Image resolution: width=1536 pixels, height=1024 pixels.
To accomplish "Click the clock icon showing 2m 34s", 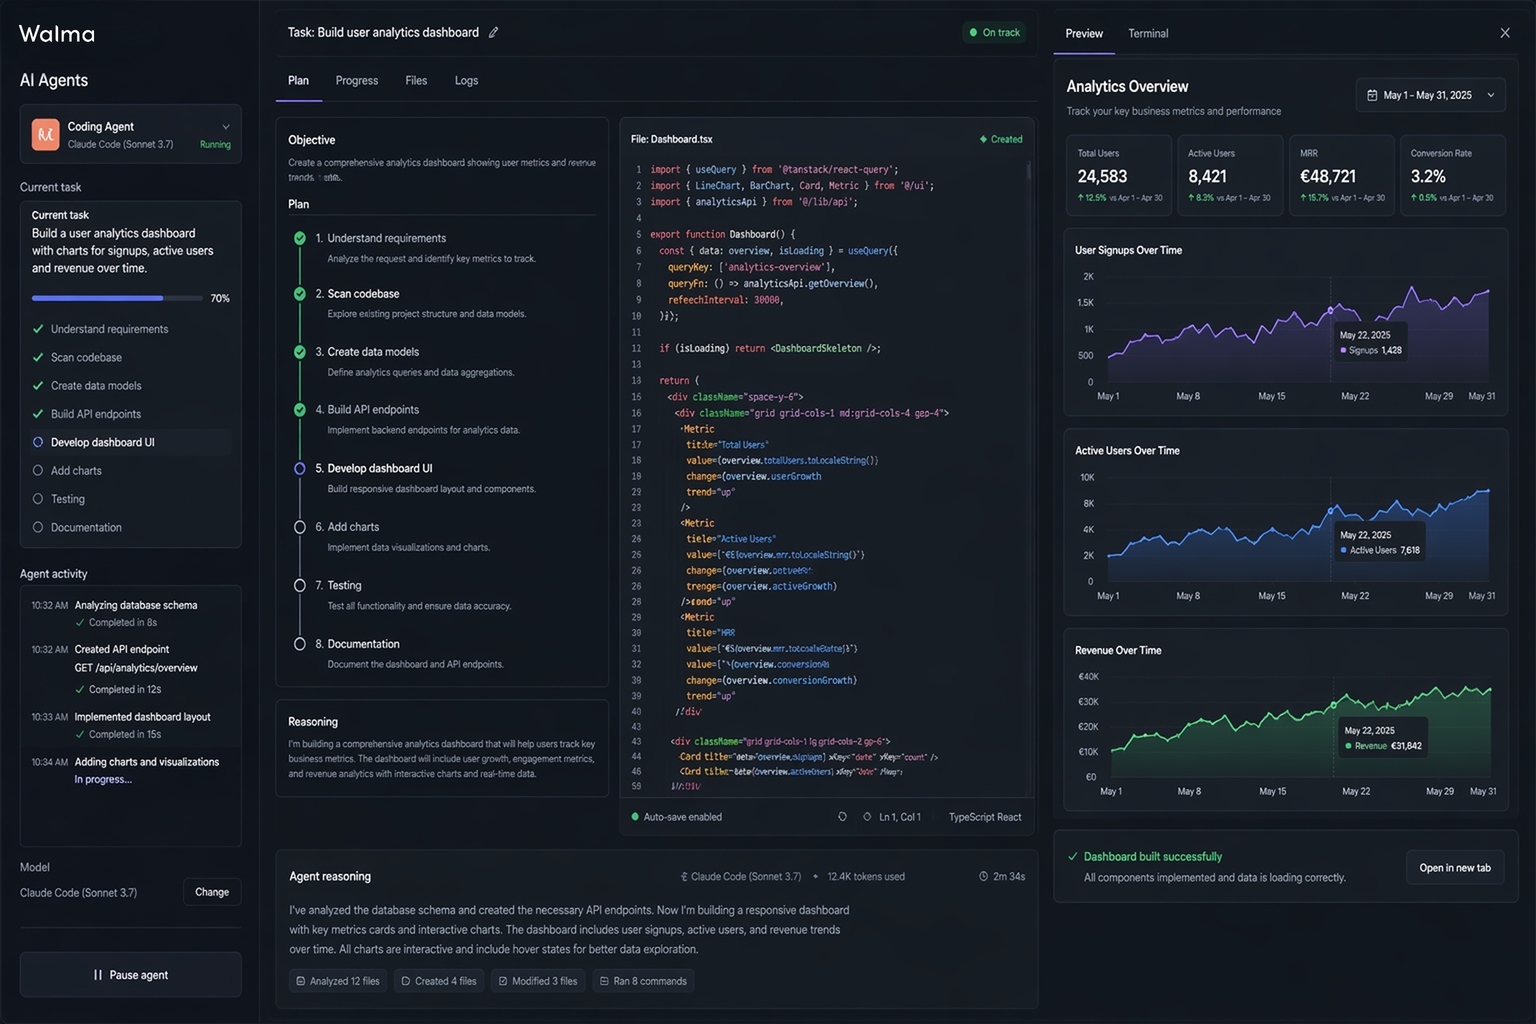I will coord(983,876).
